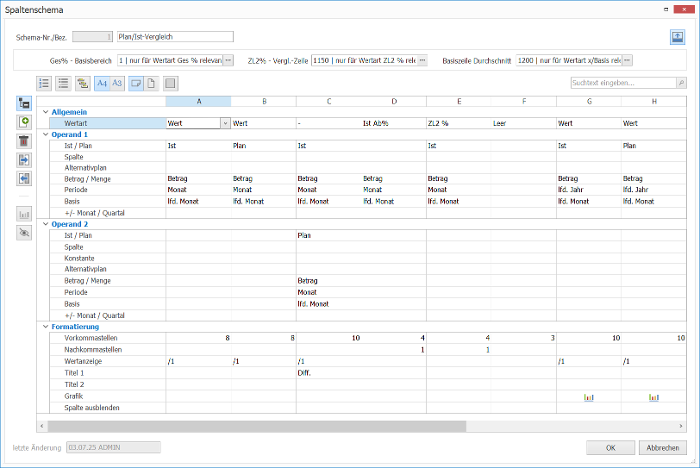The image size is (700, 468).
Task: Open Wertart dropdown in column A
Action: point(225,123)
